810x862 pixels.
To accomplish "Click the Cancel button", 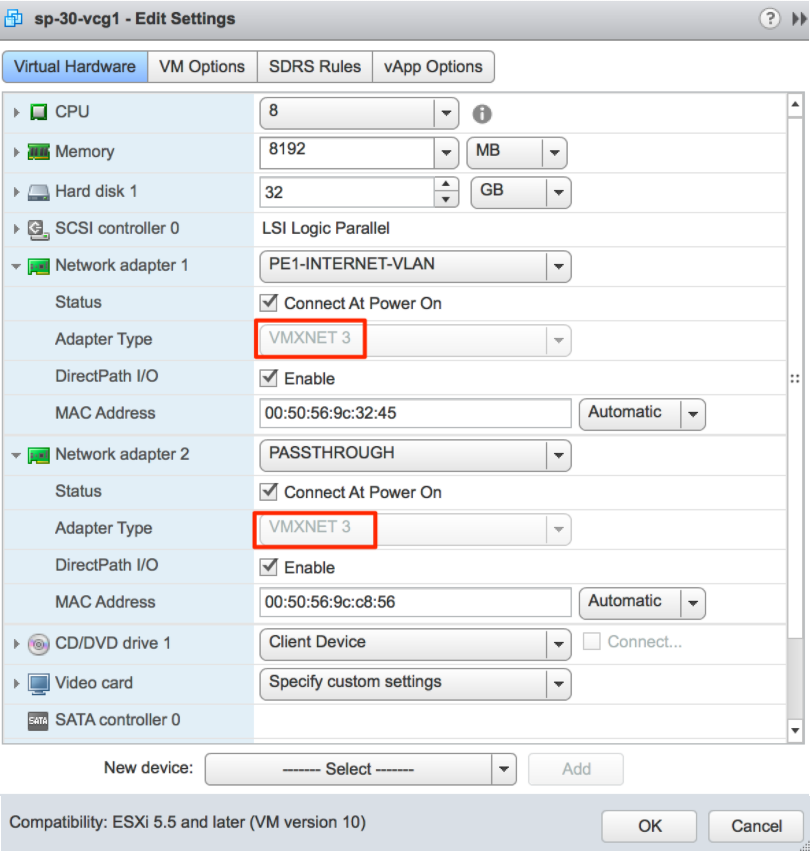I will pos(755,826).
